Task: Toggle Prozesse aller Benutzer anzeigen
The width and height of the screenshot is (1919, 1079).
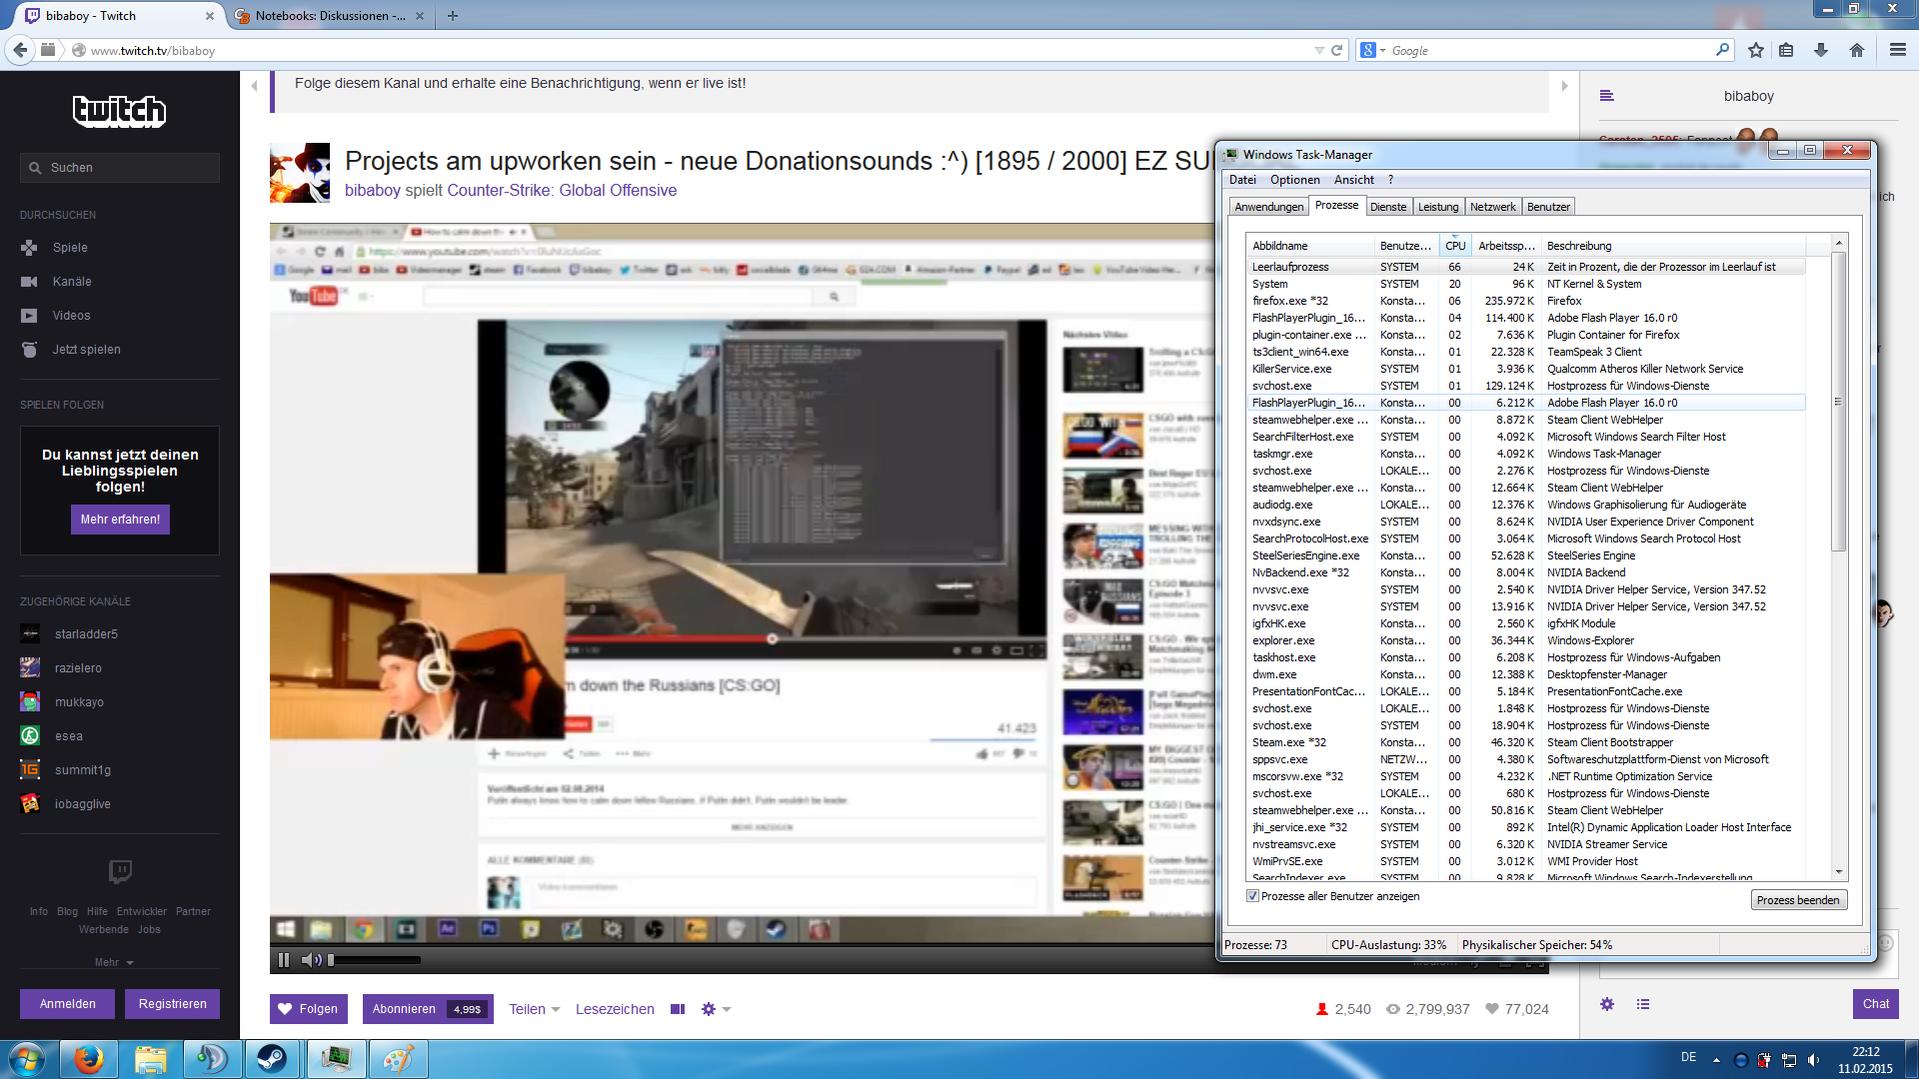Action: [1252, 896]
